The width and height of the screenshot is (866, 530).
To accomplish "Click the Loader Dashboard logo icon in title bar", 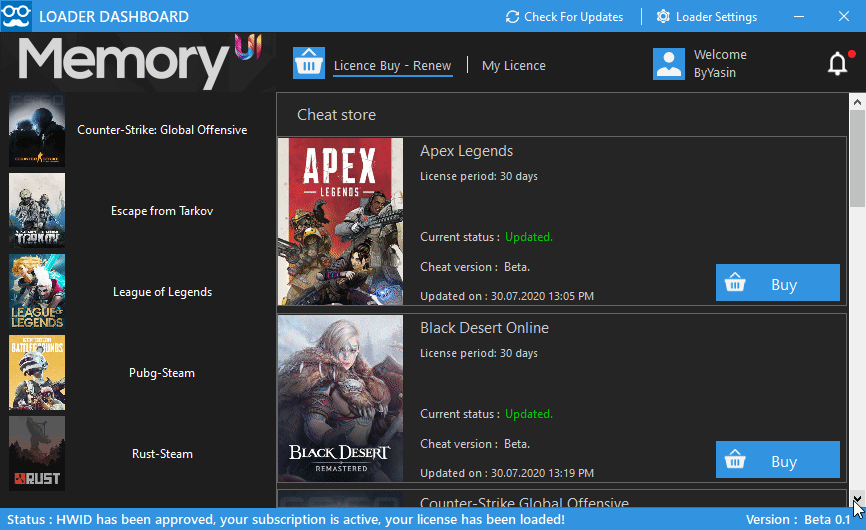I will [16, 15].
